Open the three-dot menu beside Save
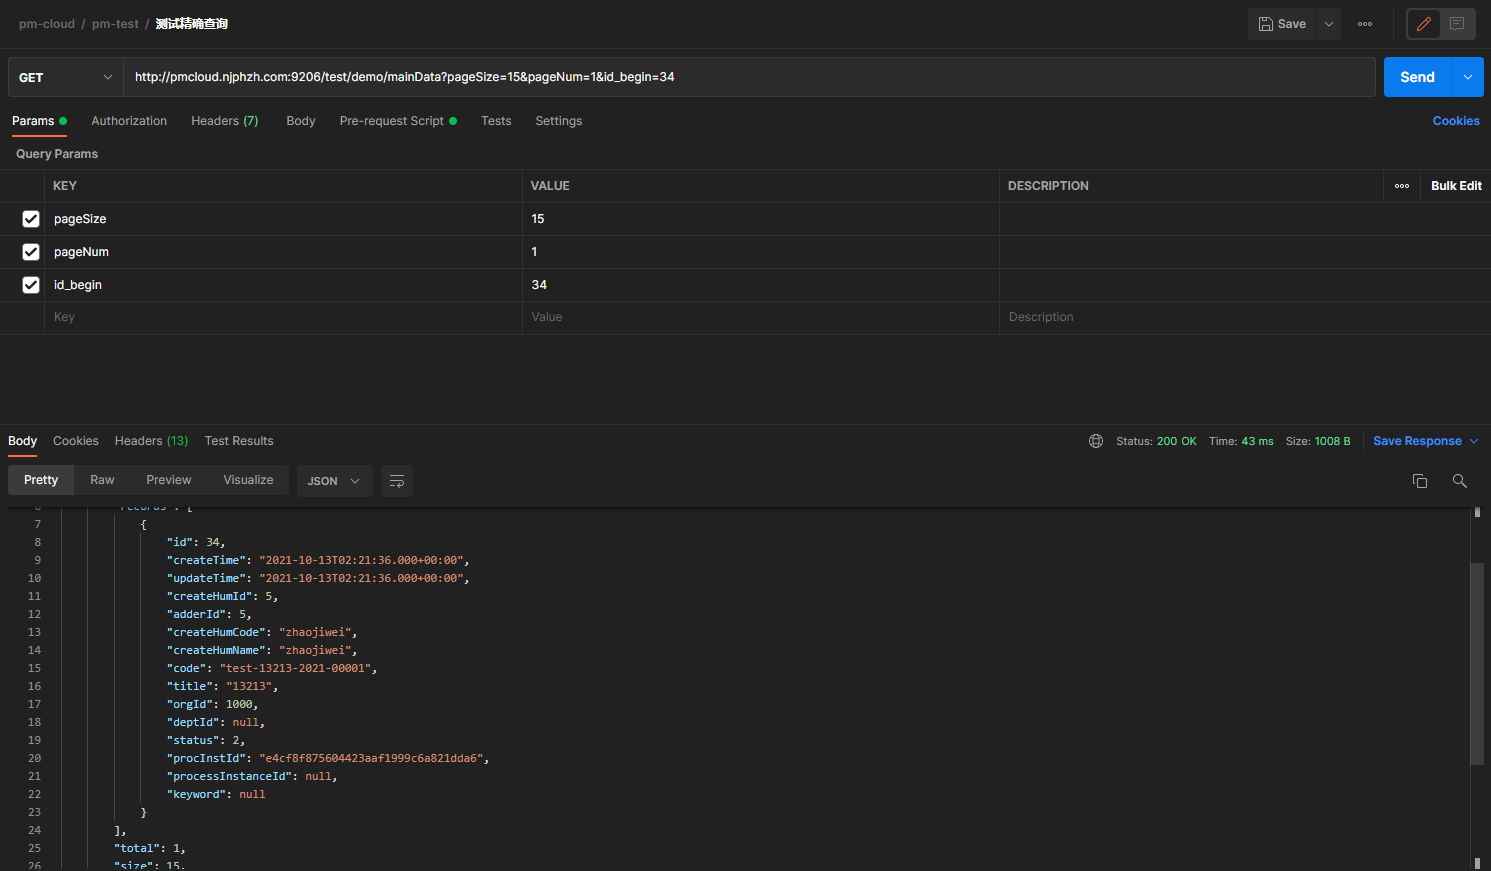This screenshot has width=1491, height=871. coord(1365,24)
